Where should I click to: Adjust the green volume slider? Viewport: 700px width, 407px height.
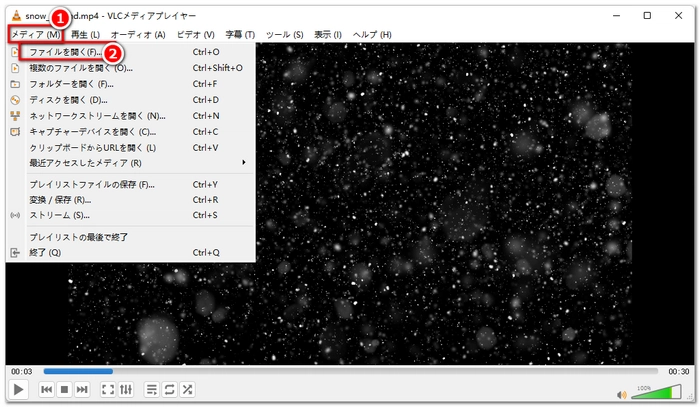(638, 391)
